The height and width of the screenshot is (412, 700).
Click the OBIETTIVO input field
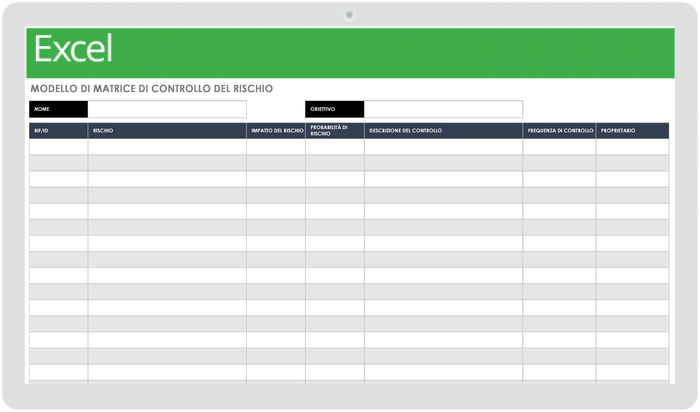[443, 109]
